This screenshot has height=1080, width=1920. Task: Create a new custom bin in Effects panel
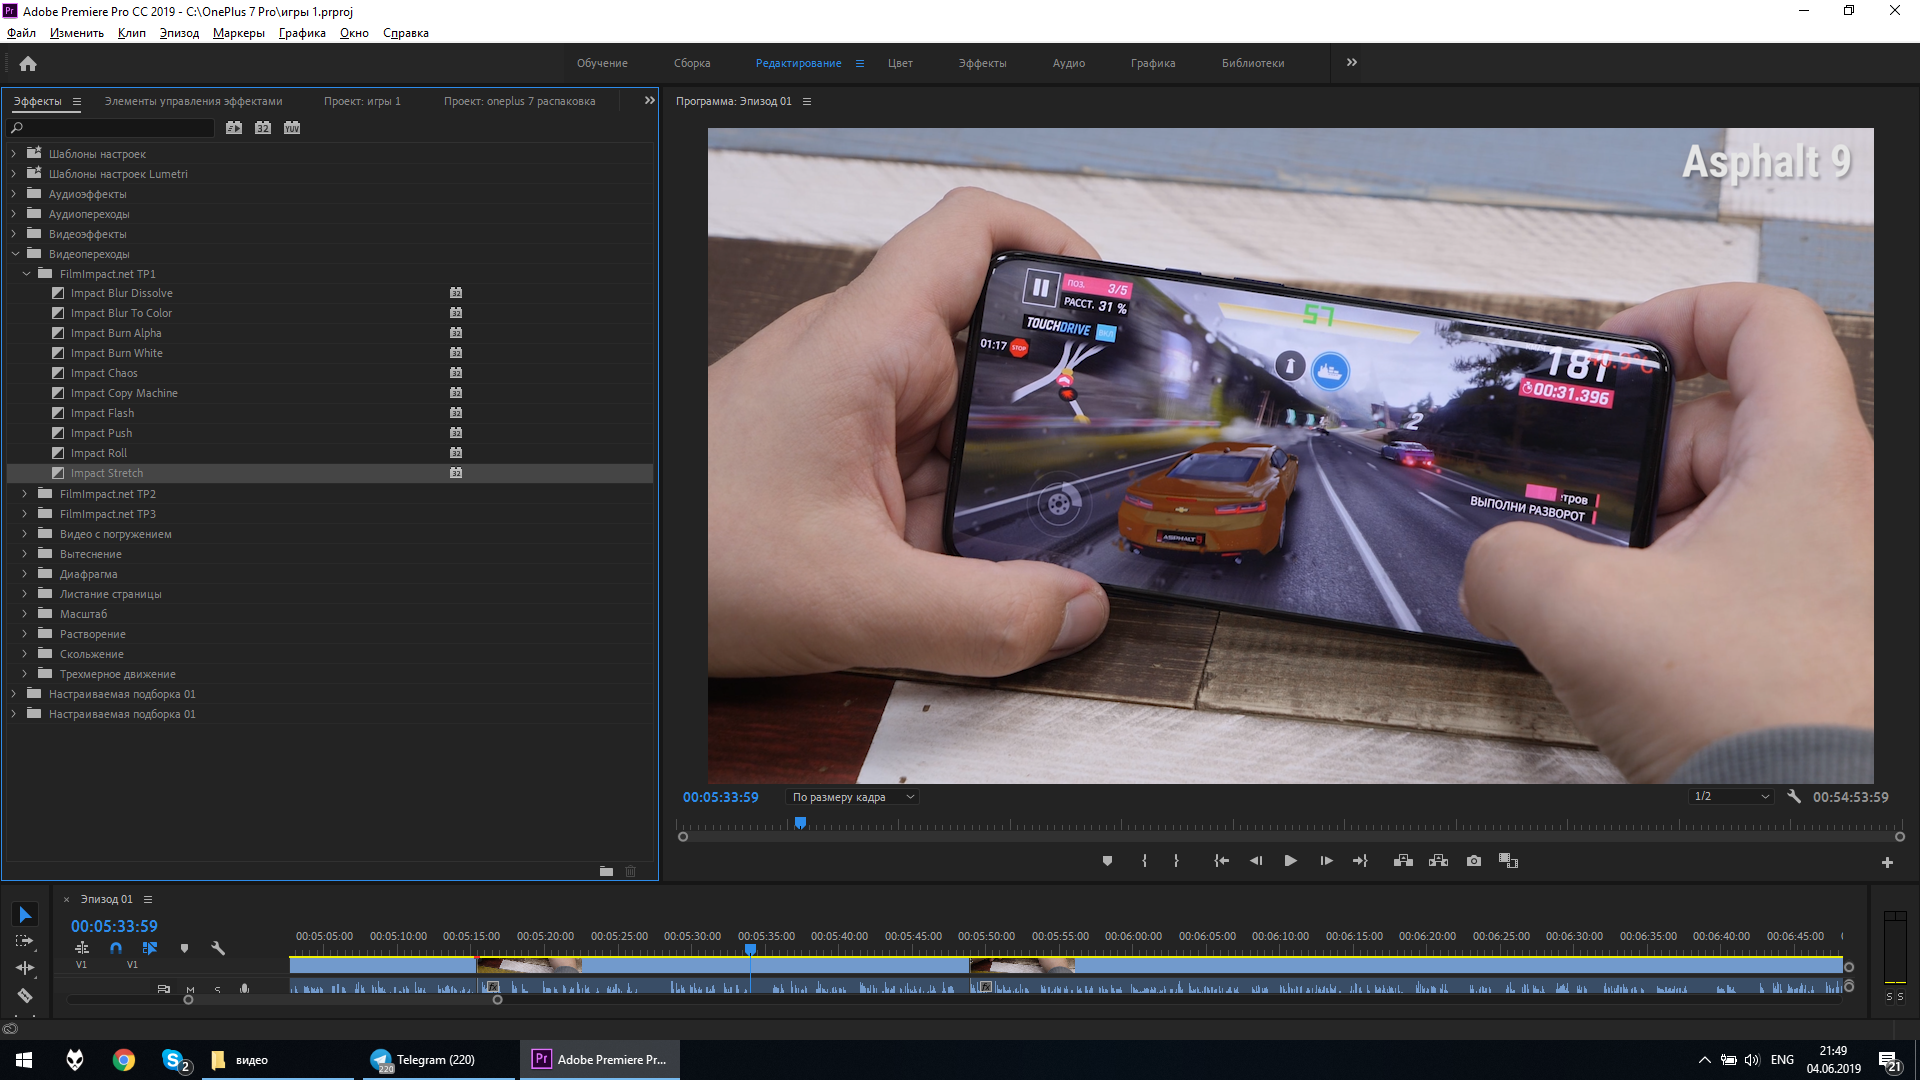point(606,871)
